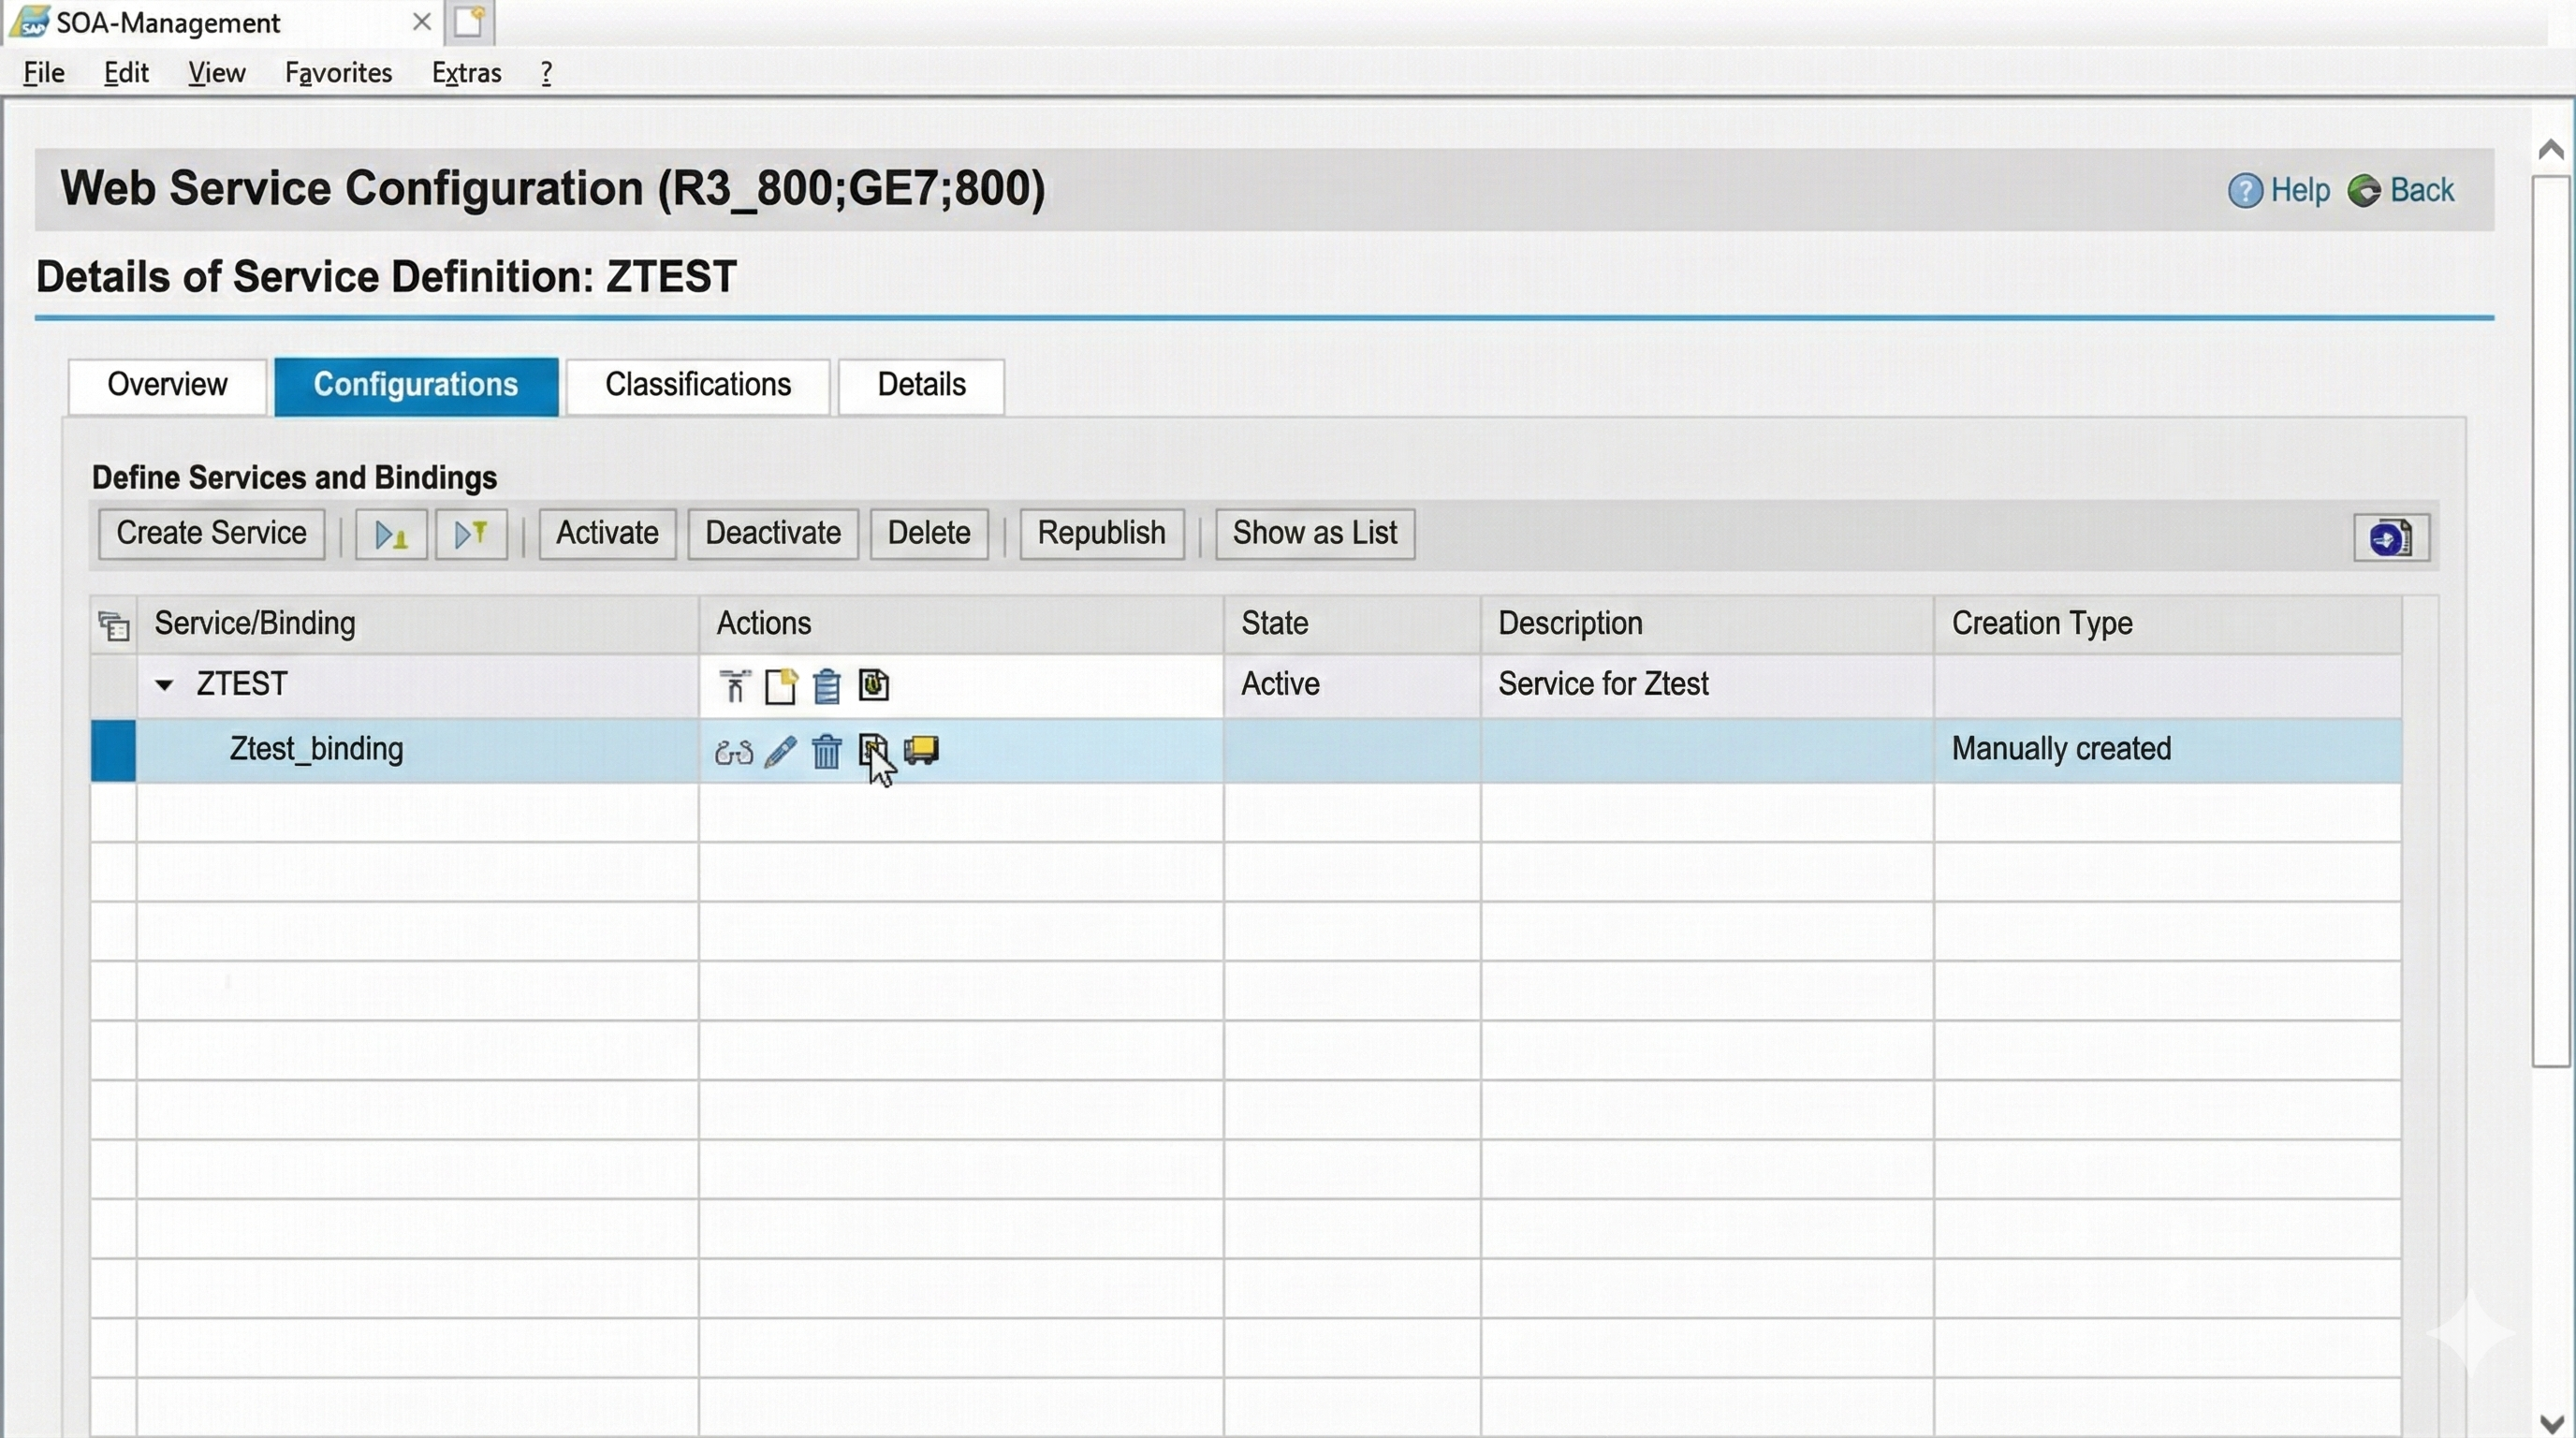Viewport: 2576px width, 1438px height.
Task: Click the yellow transport truck icon
Action: pos(921,750)
